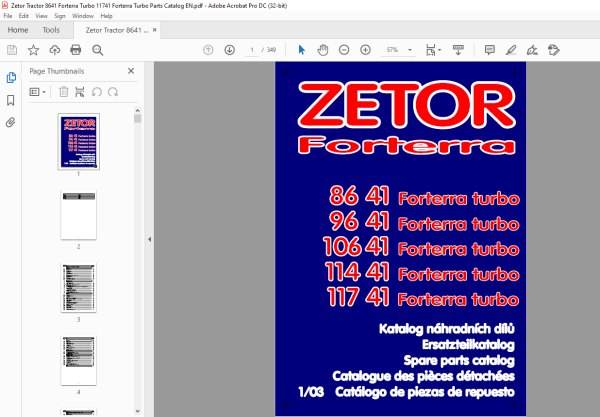Go to the next page with the down arrow
600x417 pixels.
(x=230, y=50)
